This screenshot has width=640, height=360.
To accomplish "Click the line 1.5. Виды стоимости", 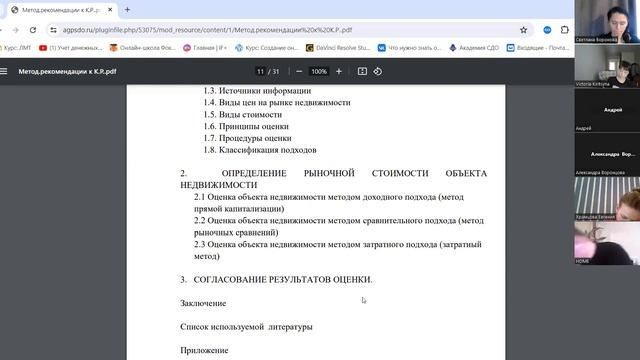I will coord(242,114).
